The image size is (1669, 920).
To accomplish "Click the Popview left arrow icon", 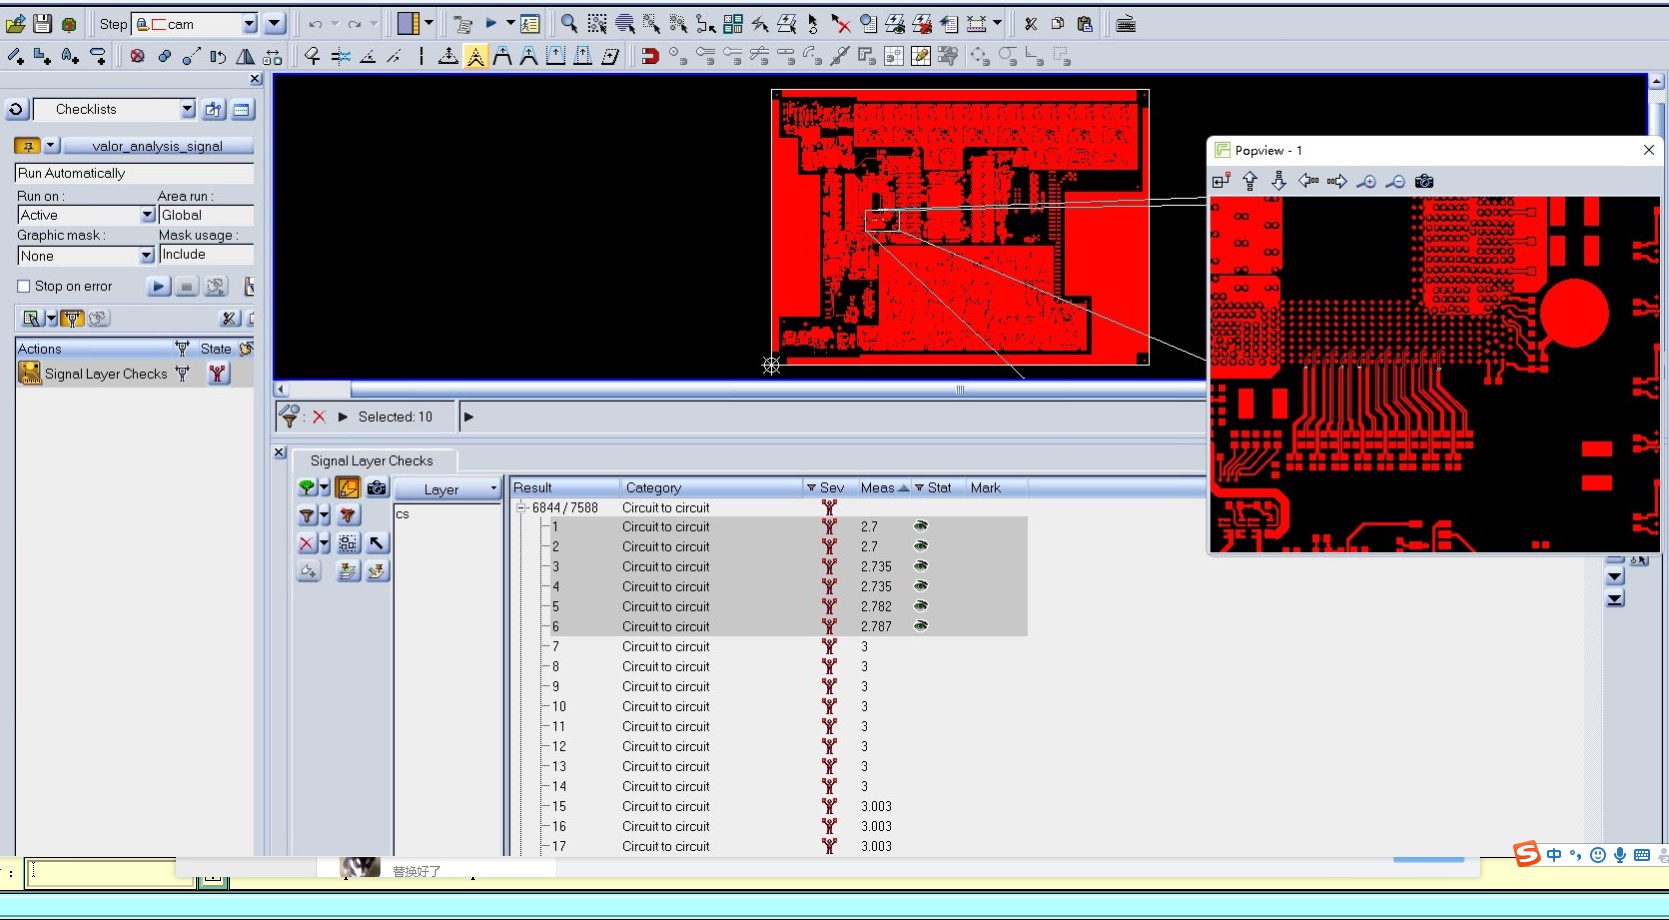I will pyautogui.click(x=1308, y=181).
